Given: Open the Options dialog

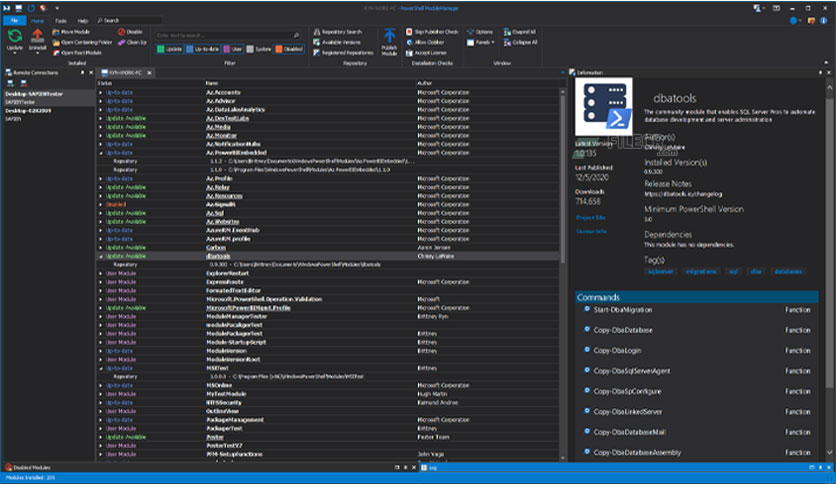Looking at the screenshot, I should click(480, 32).
